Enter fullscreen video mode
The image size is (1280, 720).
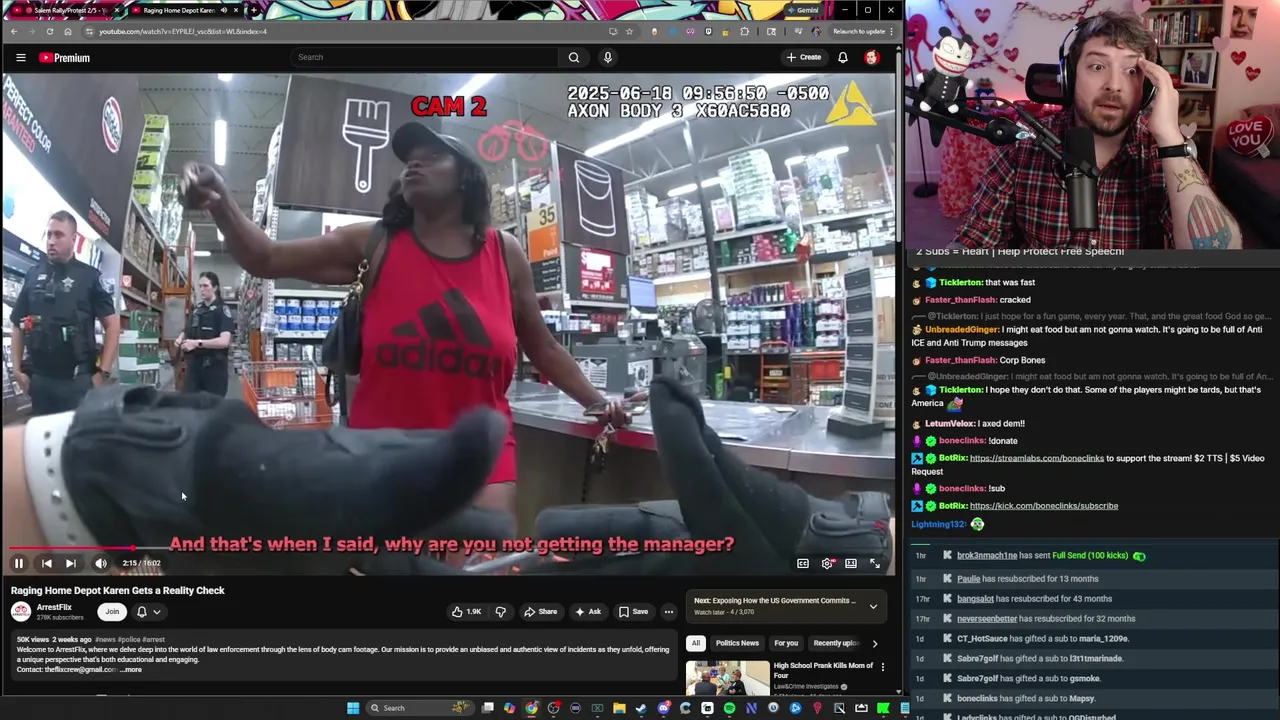[875, 563]
